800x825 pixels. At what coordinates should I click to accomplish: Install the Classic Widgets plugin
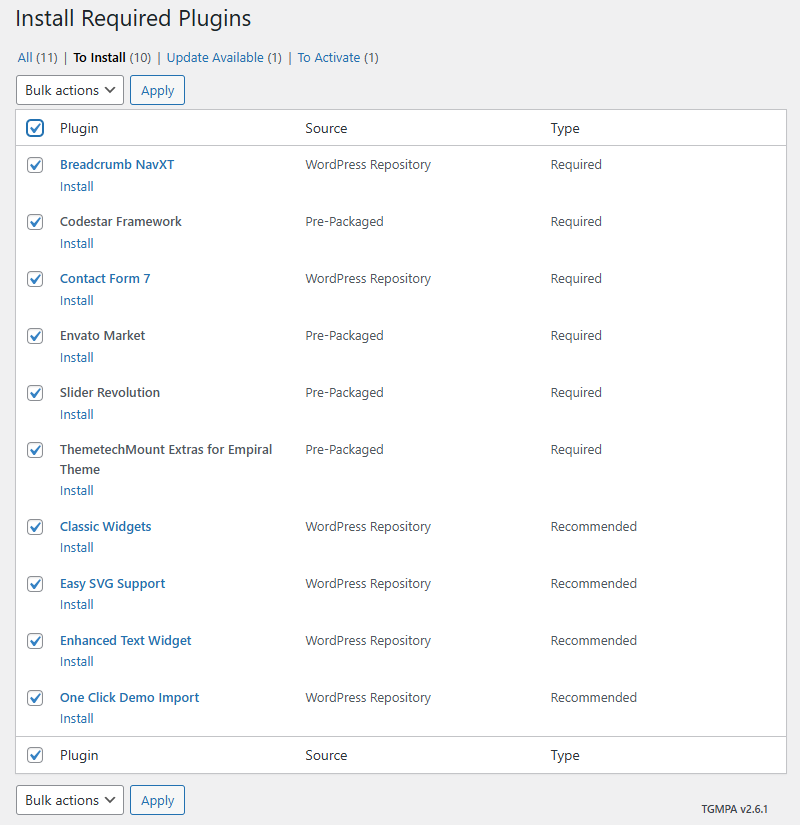coord(77,547)
